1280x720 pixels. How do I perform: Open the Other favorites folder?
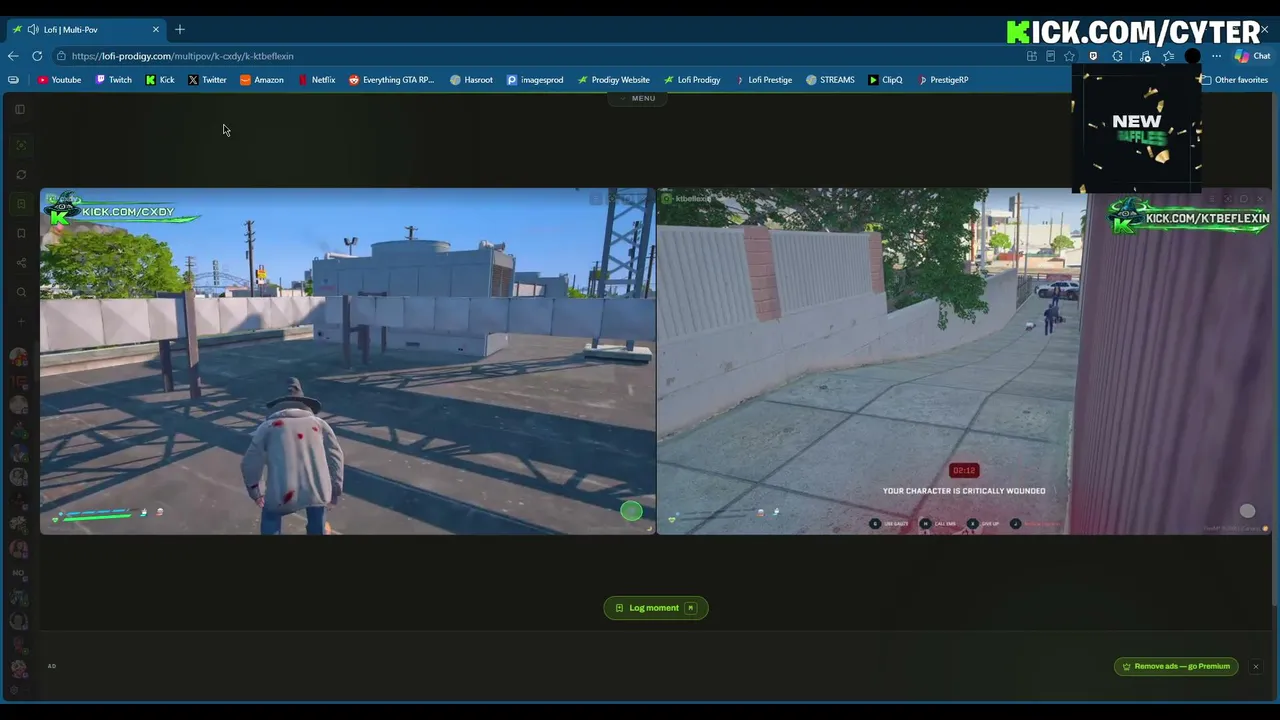(x=1234, y=80)
